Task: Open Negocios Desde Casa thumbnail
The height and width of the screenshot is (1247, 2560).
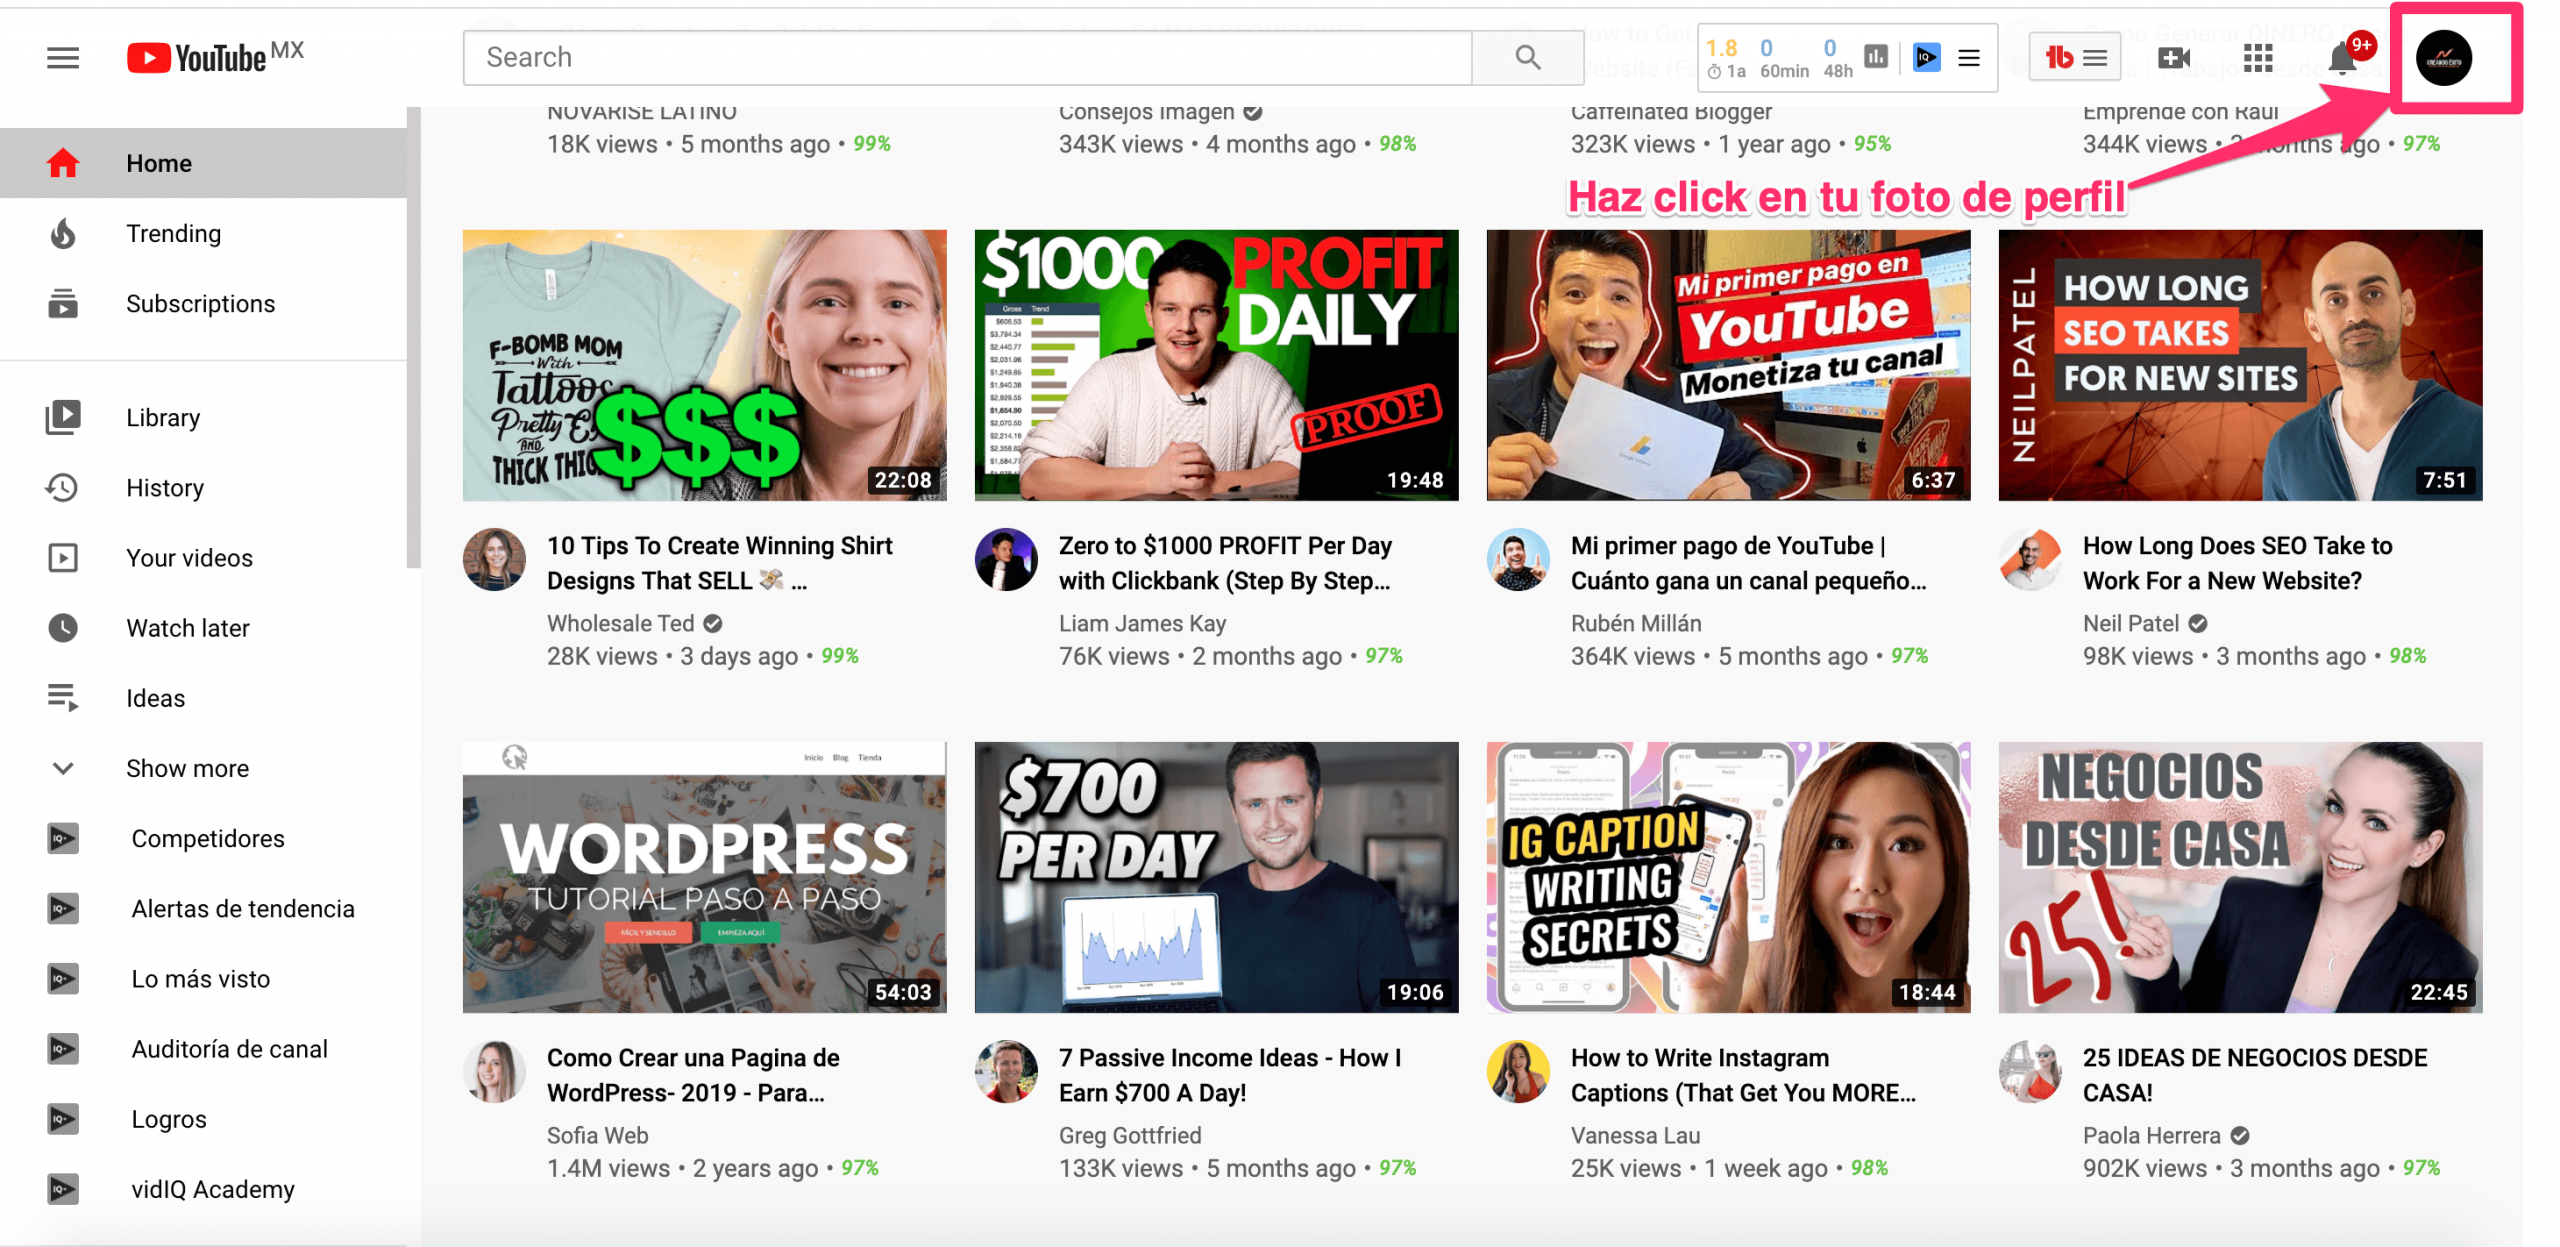Action: pos(2240,877)
